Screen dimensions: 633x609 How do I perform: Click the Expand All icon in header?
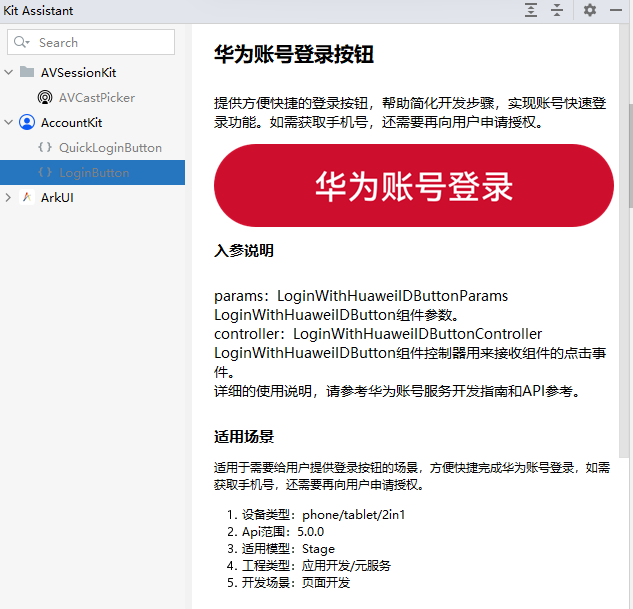click(x=531, y=10)
